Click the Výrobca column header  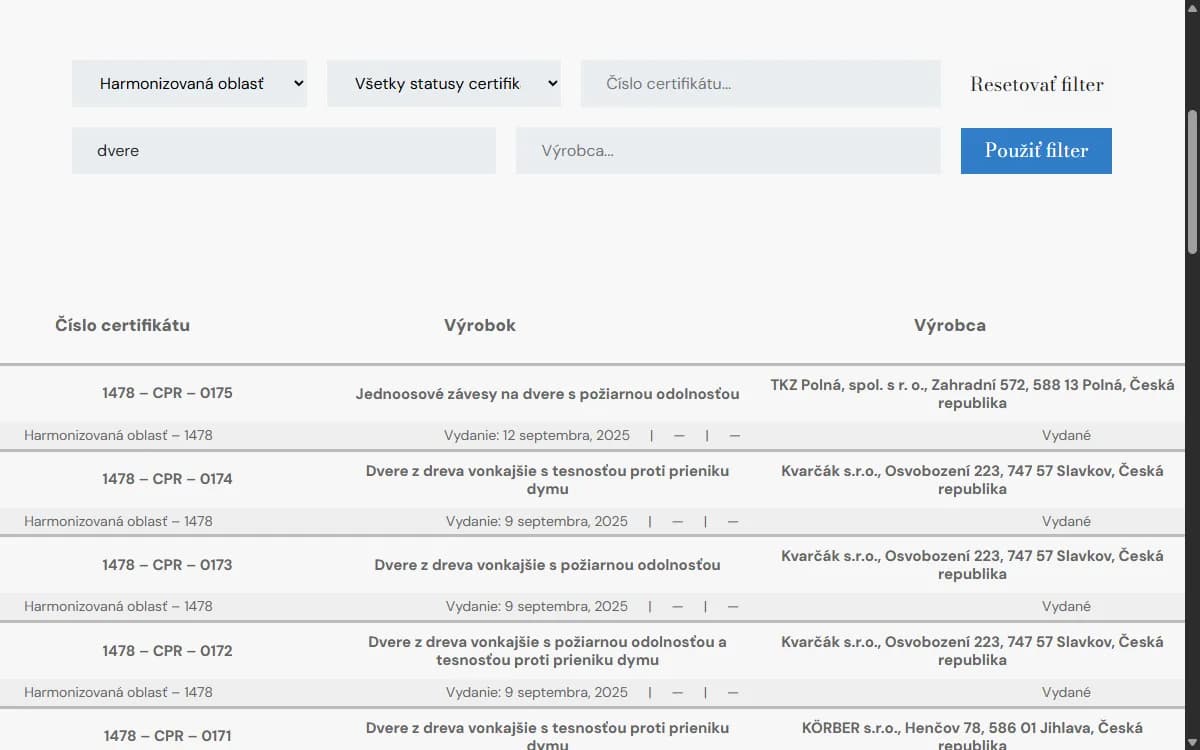coord(949,325)
